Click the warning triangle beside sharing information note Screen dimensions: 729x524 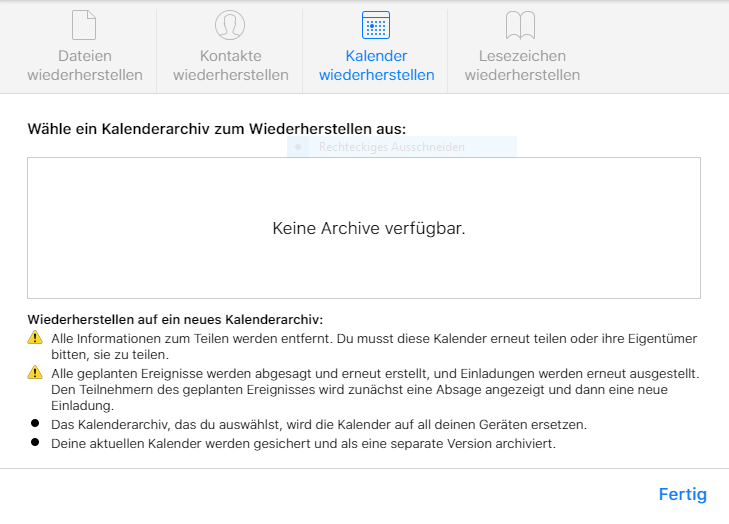click(x=34, y=339)
